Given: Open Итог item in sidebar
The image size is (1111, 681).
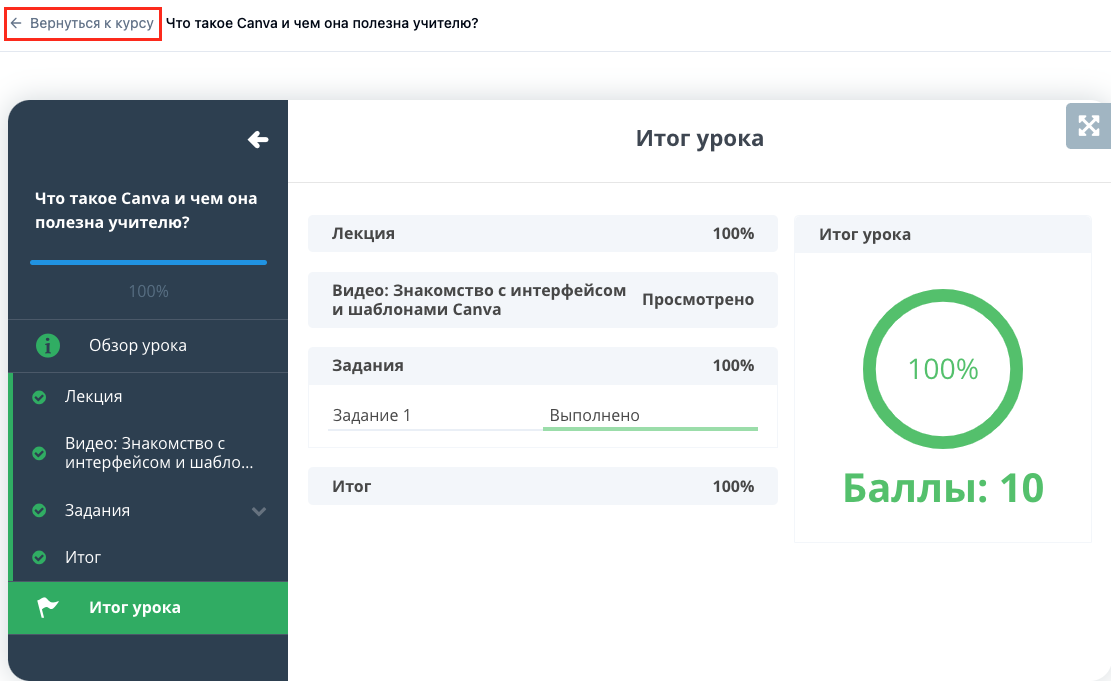Looking at the screenshot, I should pos(148,558).
